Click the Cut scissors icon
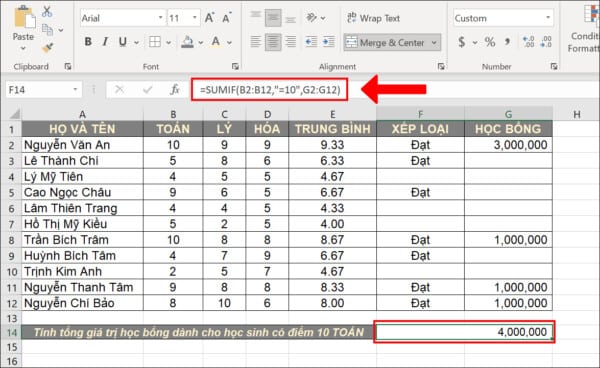Viewport: 600px width, 368px height. [x=47, y=11]
